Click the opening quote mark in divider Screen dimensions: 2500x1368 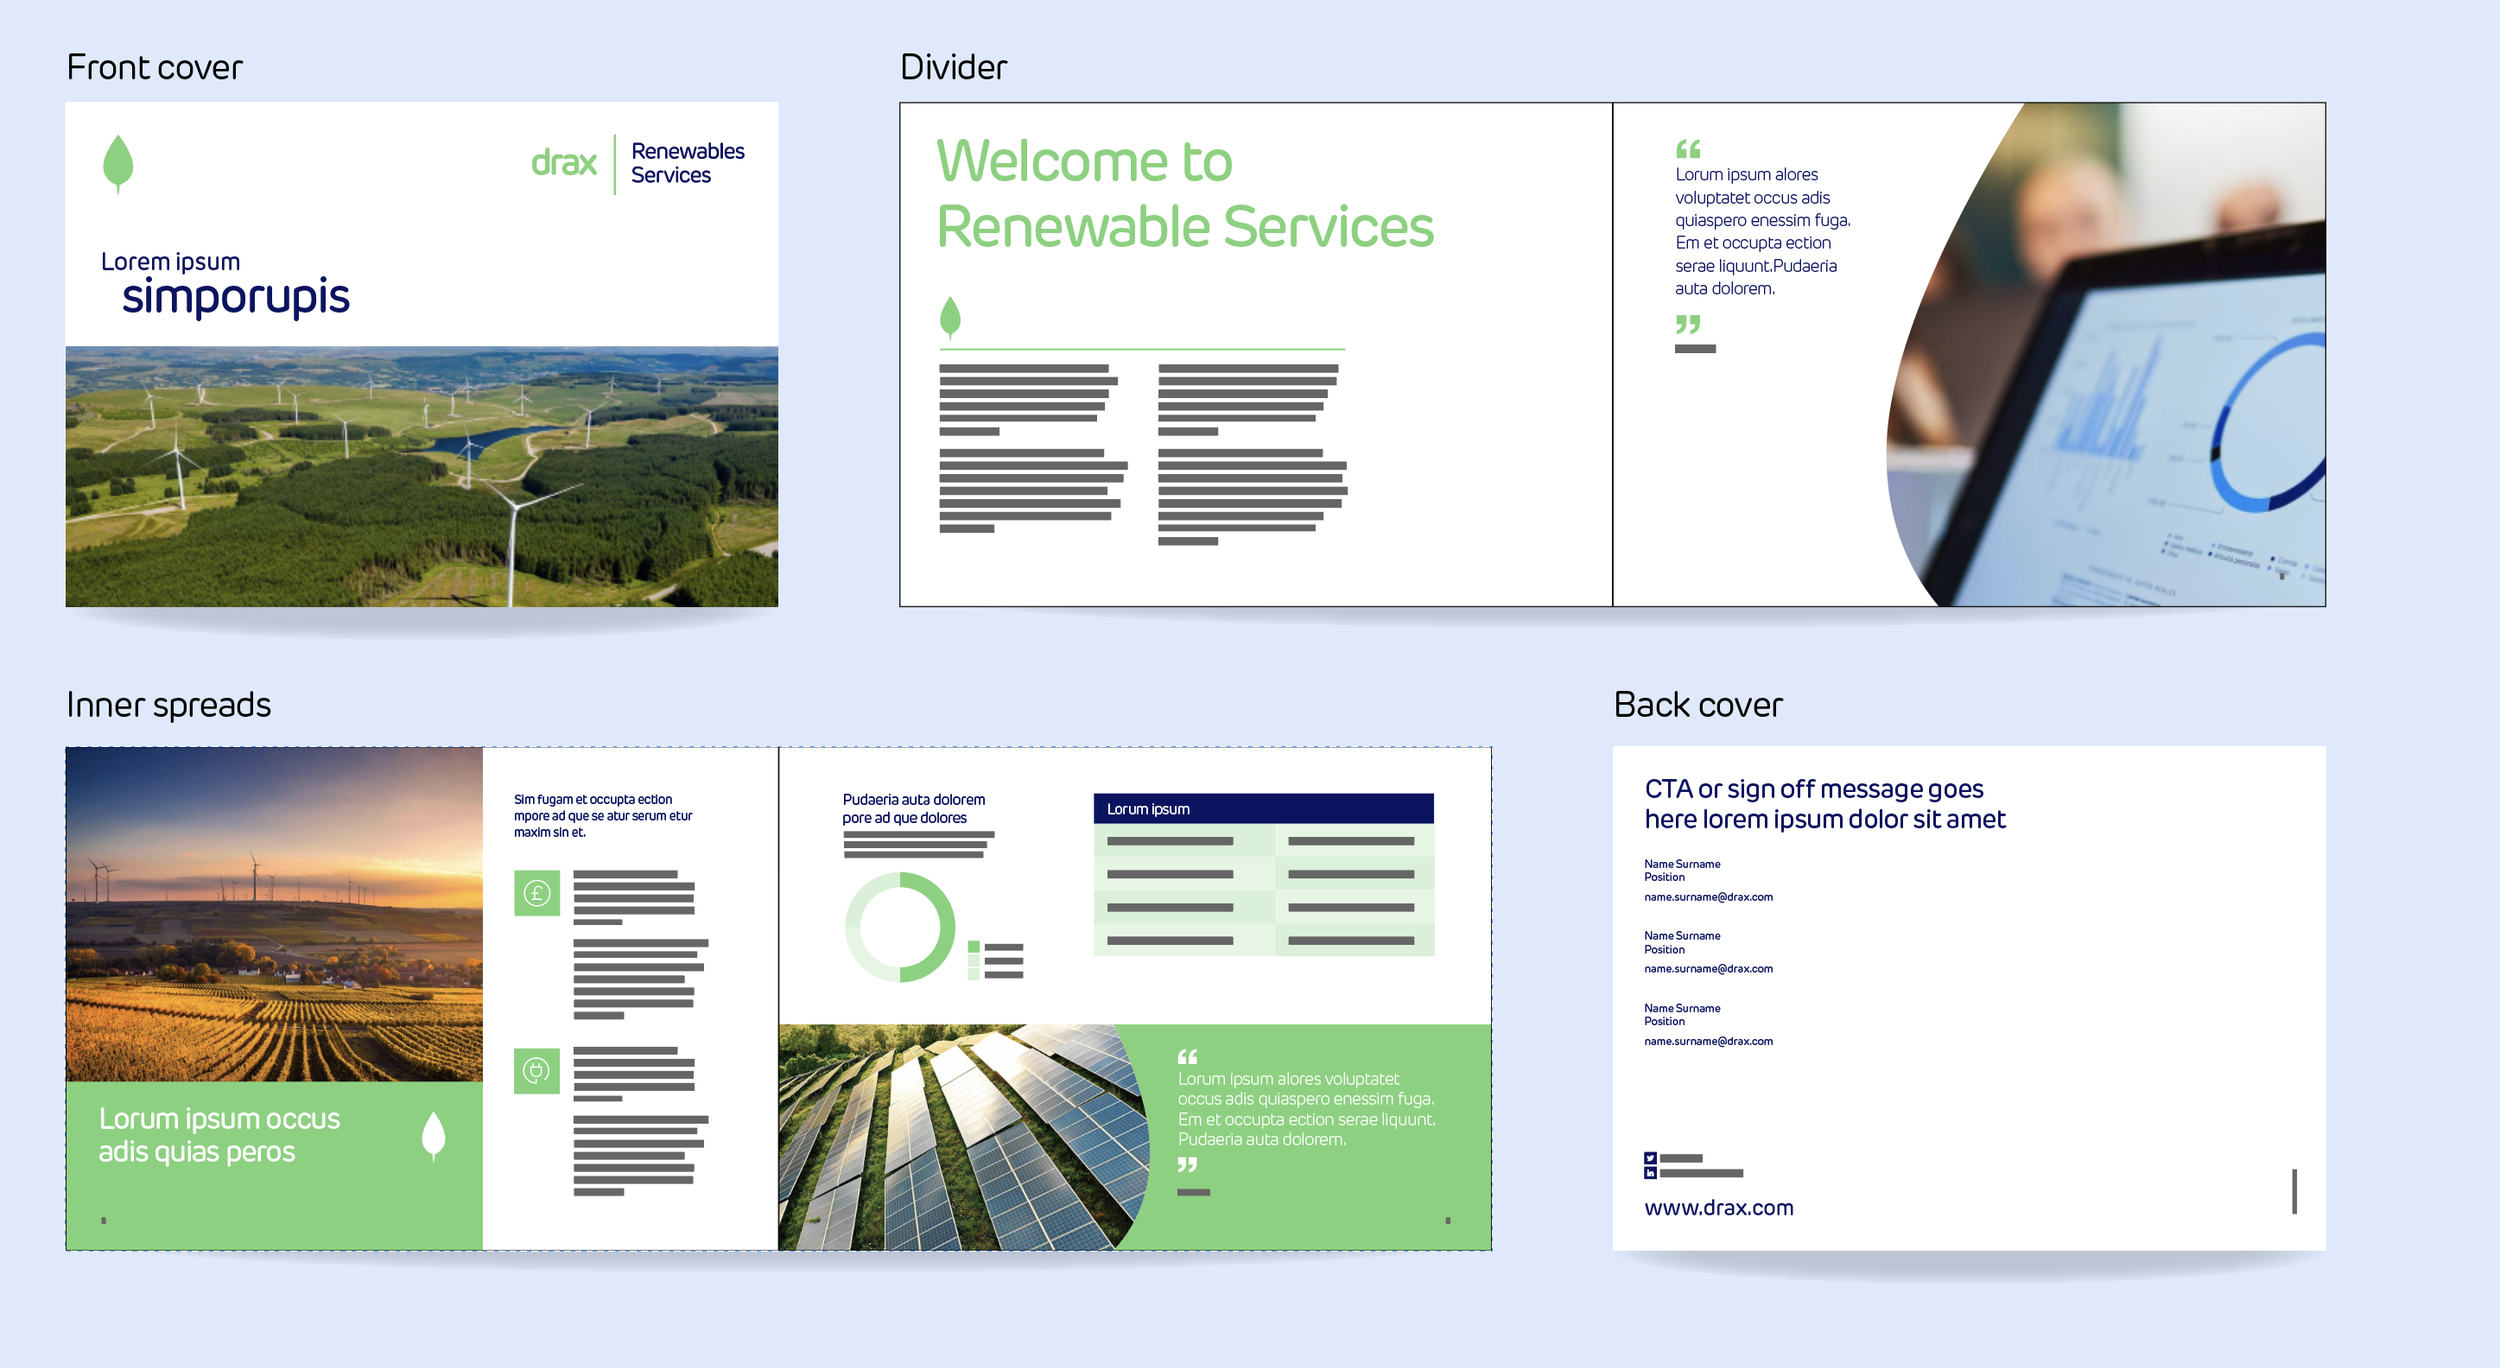pos(1688,149)
